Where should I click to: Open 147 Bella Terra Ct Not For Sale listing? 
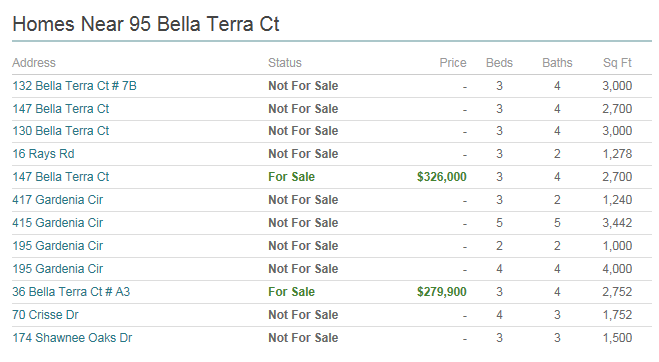pyautogui.click(x=61, y=109)
